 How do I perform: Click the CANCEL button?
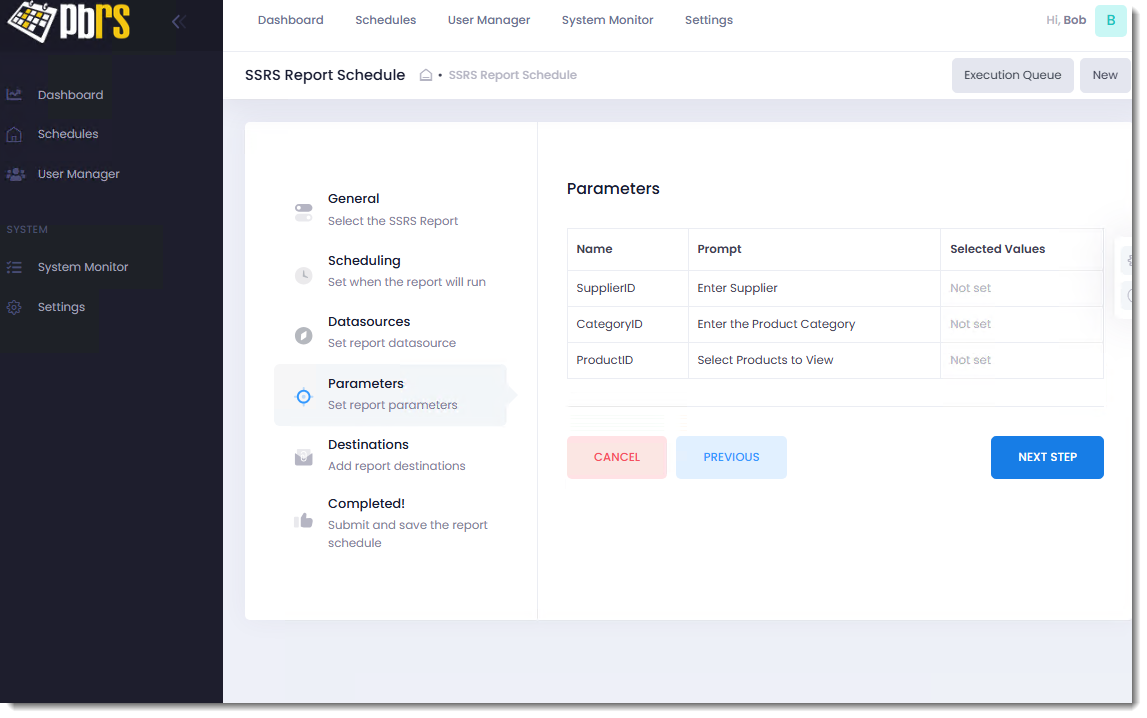[616, 457]
